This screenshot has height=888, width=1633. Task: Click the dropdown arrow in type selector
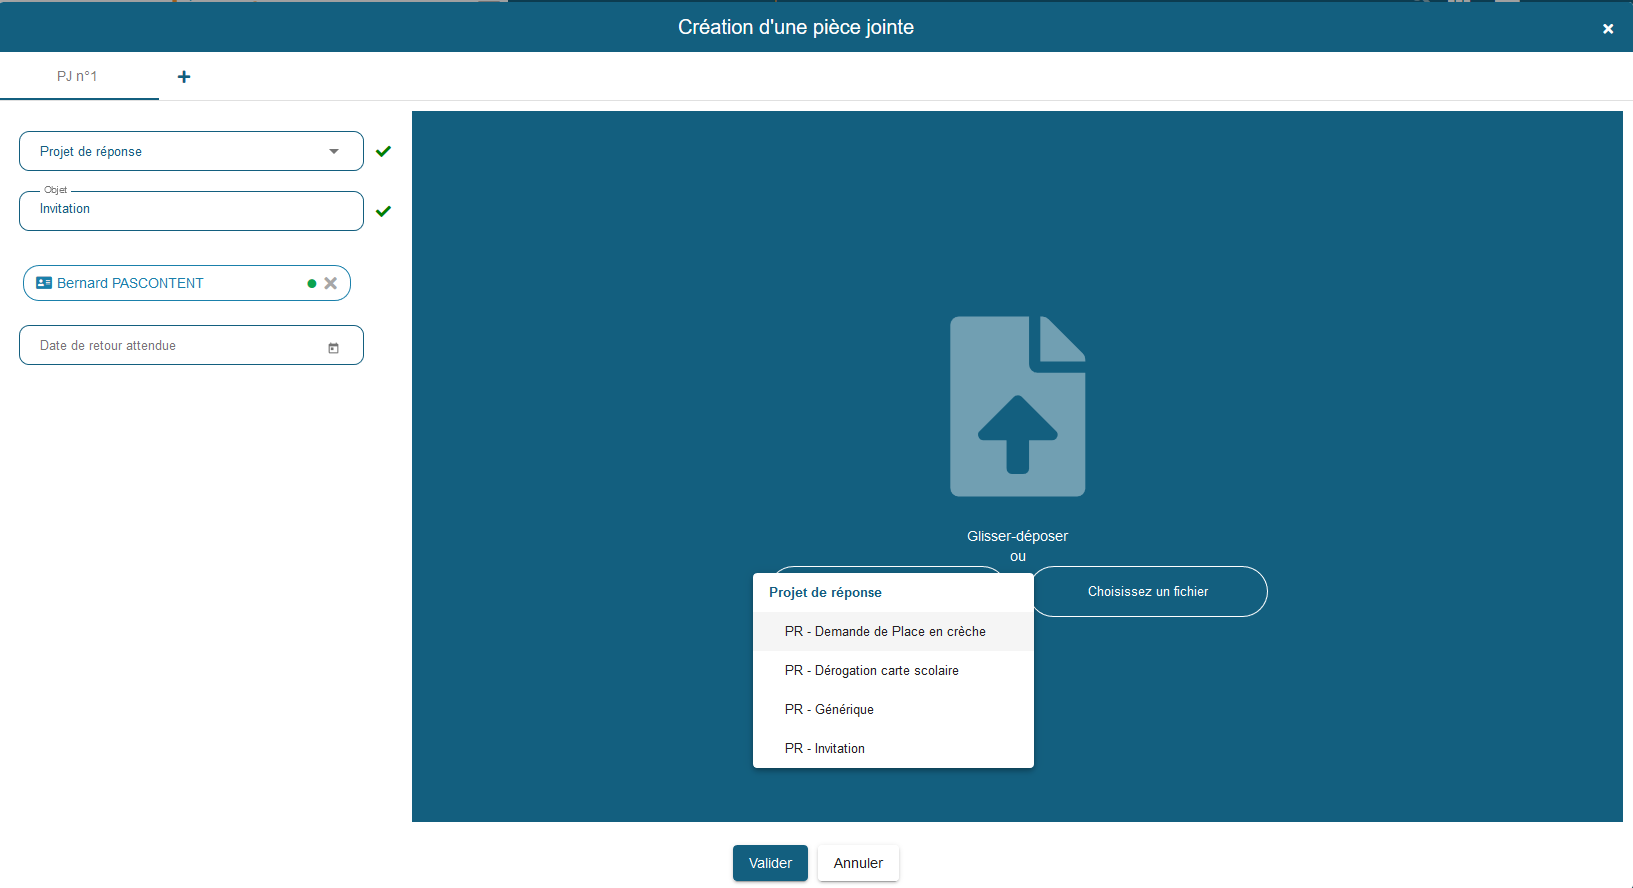334,151
